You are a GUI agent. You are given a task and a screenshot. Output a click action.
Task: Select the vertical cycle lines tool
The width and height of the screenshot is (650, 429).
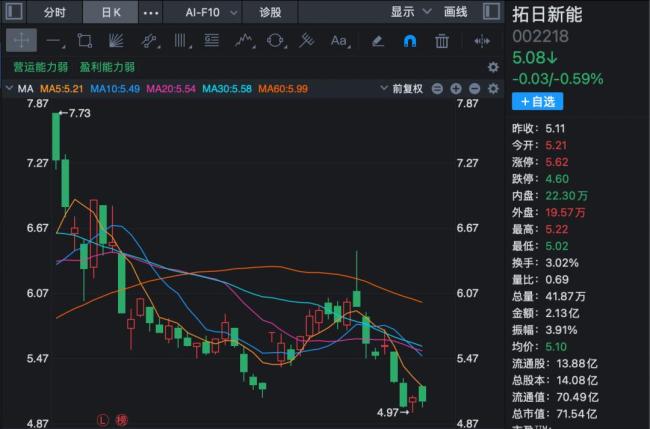(181, 41)
